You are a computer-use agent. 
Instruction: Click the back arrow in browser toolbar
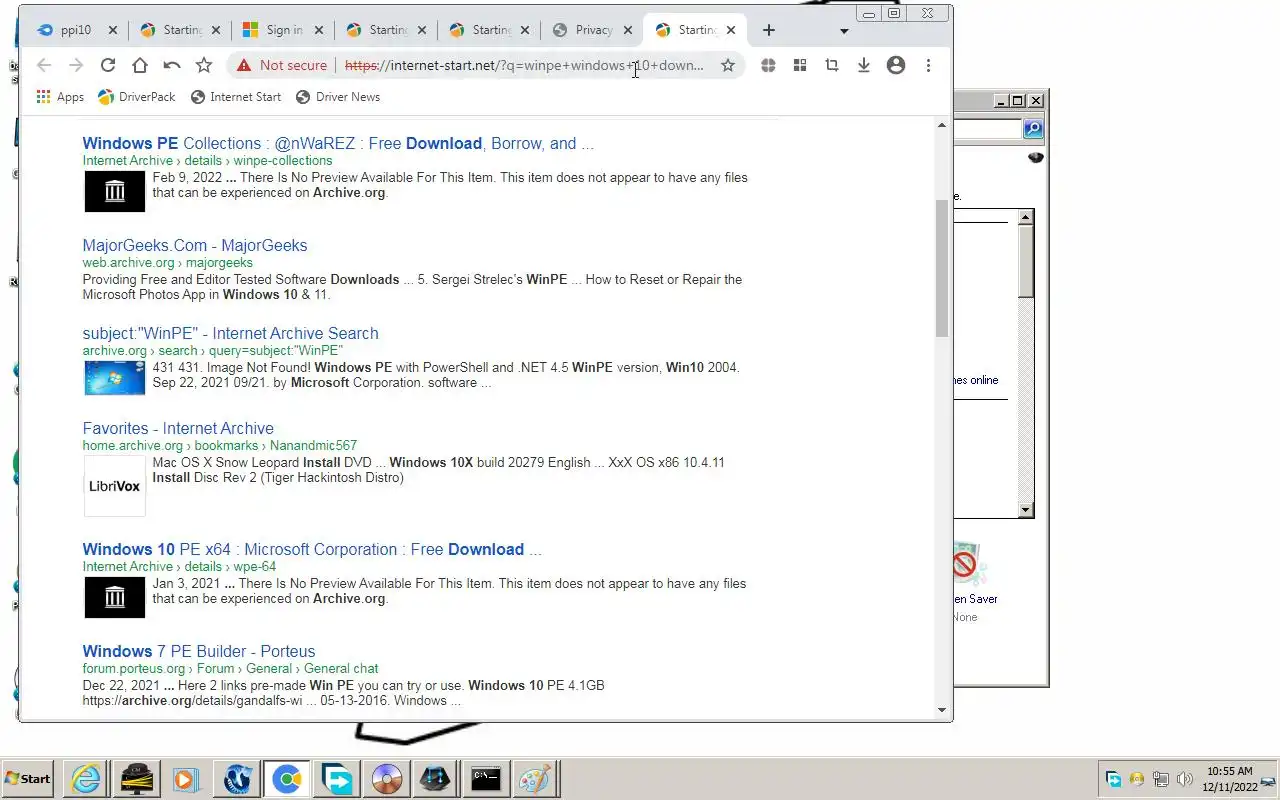click(44, 65)
